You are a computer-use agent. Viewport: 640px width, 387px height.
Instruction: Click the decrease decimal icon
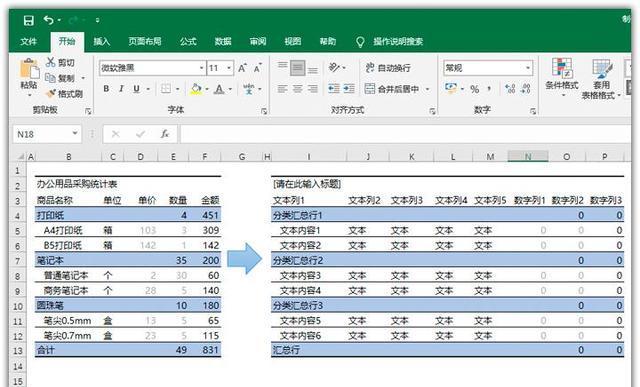tap(526, 89)
